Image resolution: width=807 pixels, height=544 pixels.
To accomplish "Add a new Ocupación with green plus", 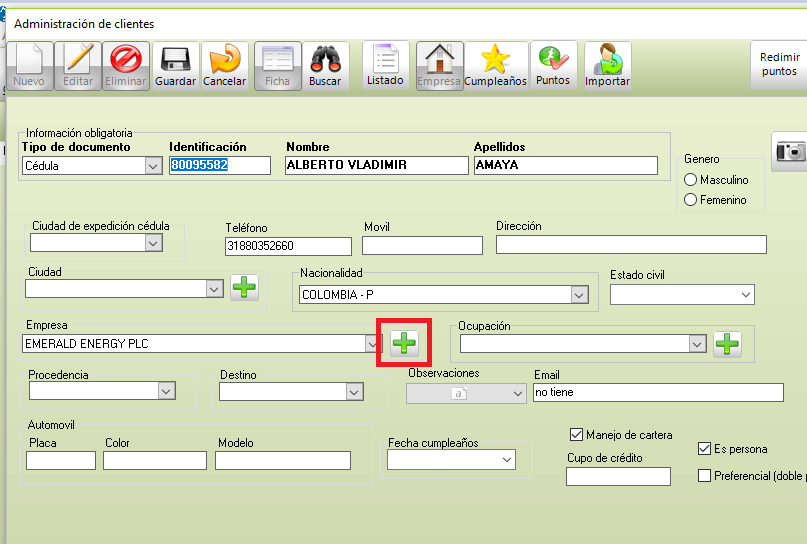I will tap(727, 344).
